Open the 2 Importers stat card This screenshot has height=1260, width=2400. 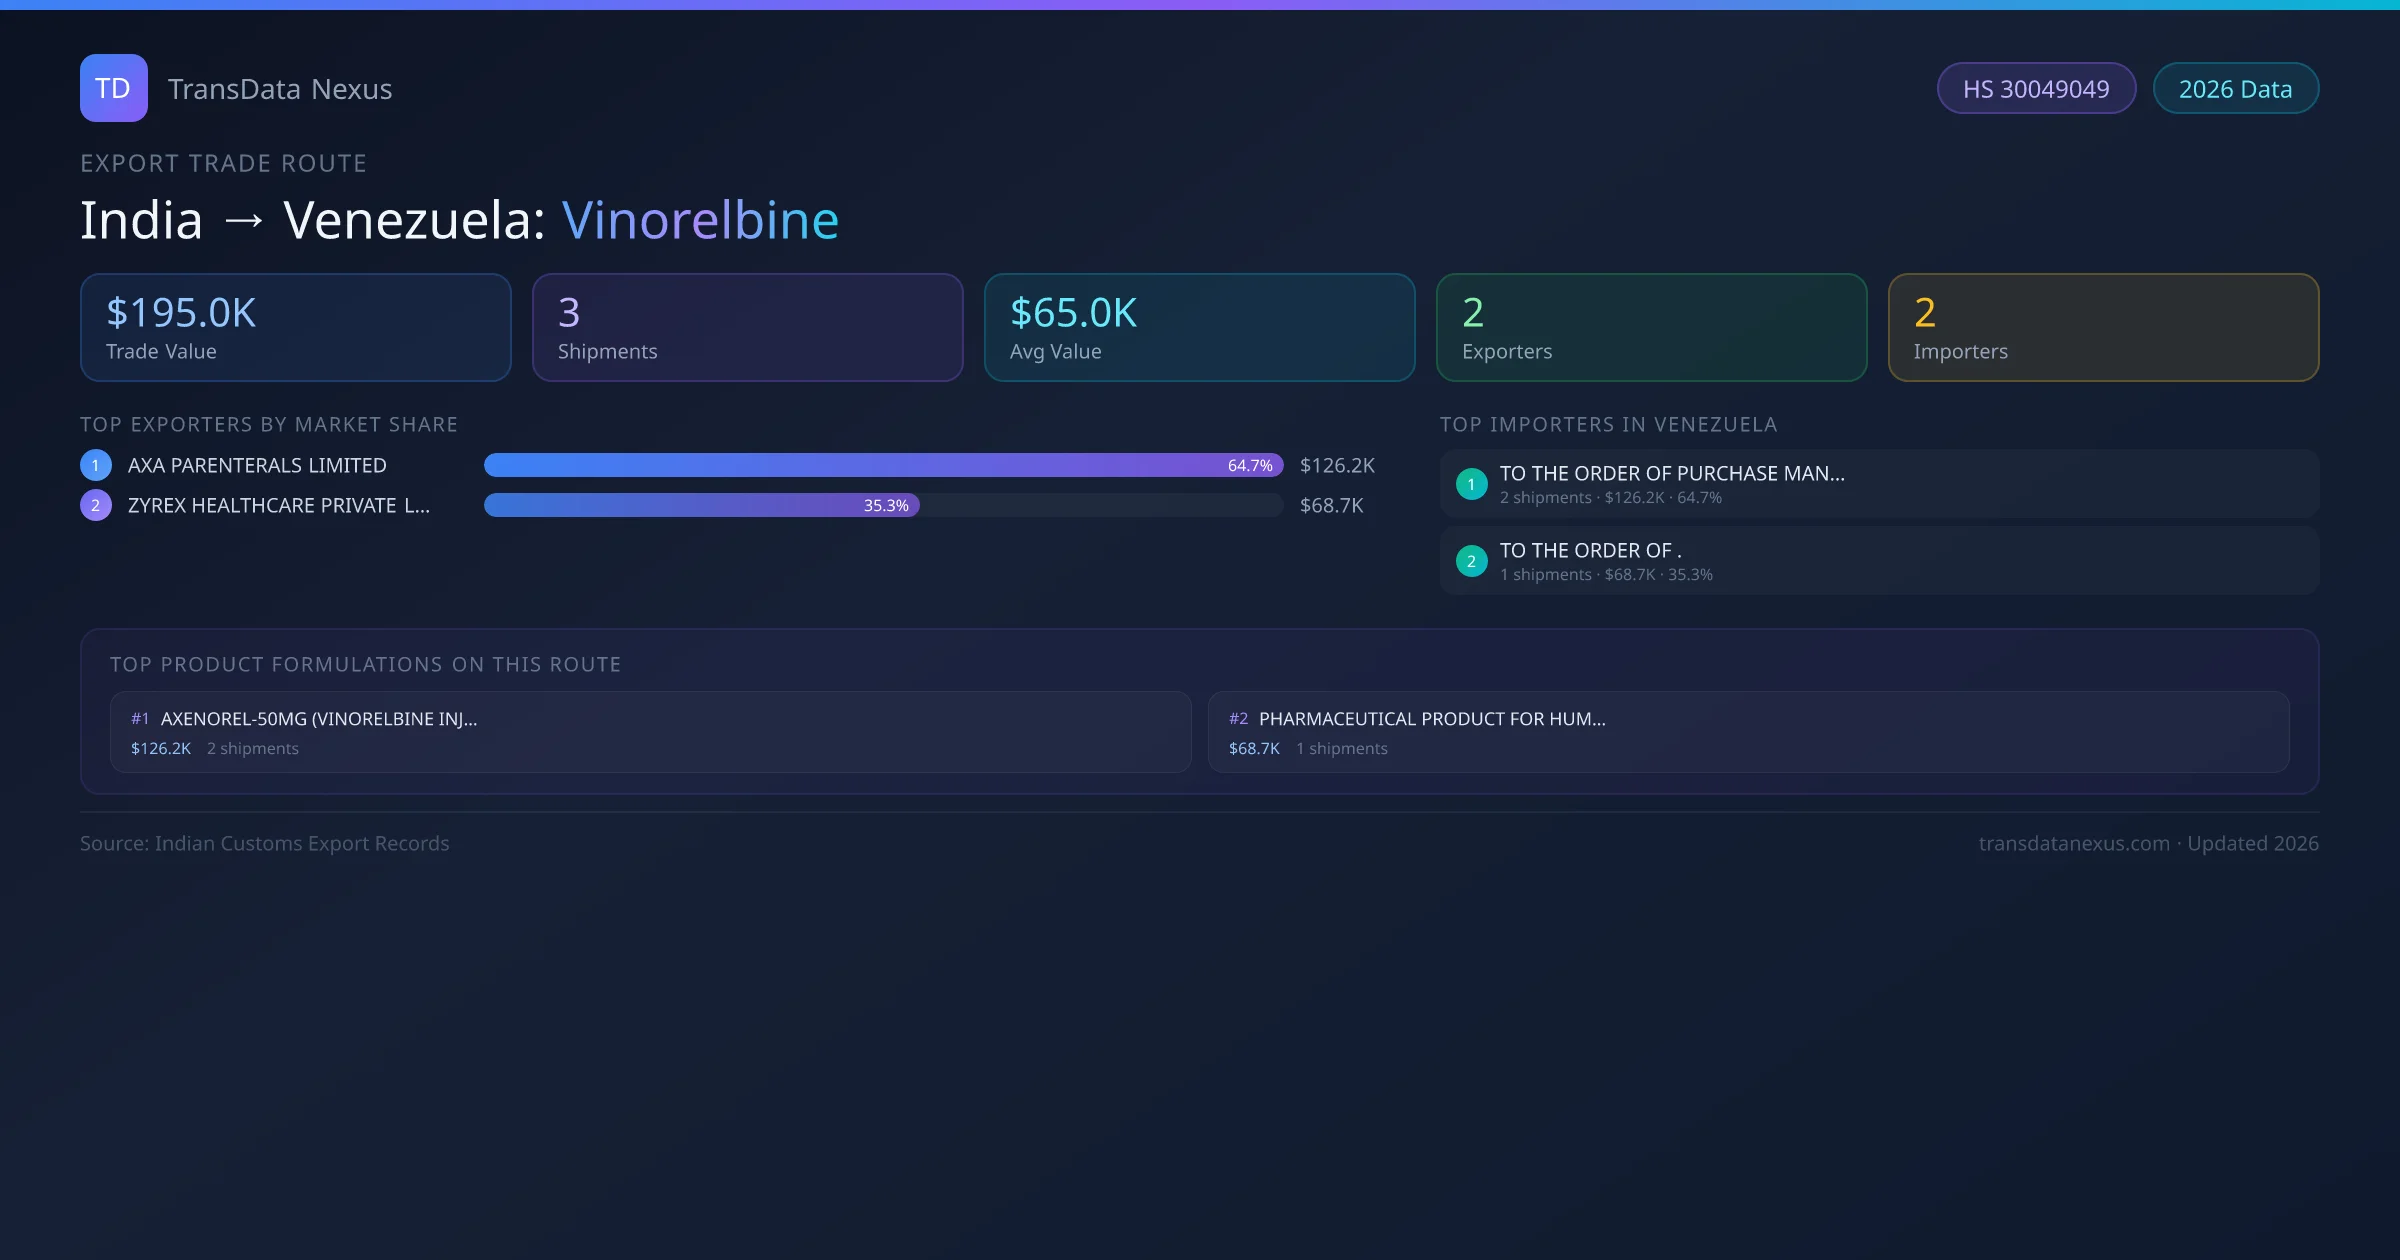(x=2103, y=327)
